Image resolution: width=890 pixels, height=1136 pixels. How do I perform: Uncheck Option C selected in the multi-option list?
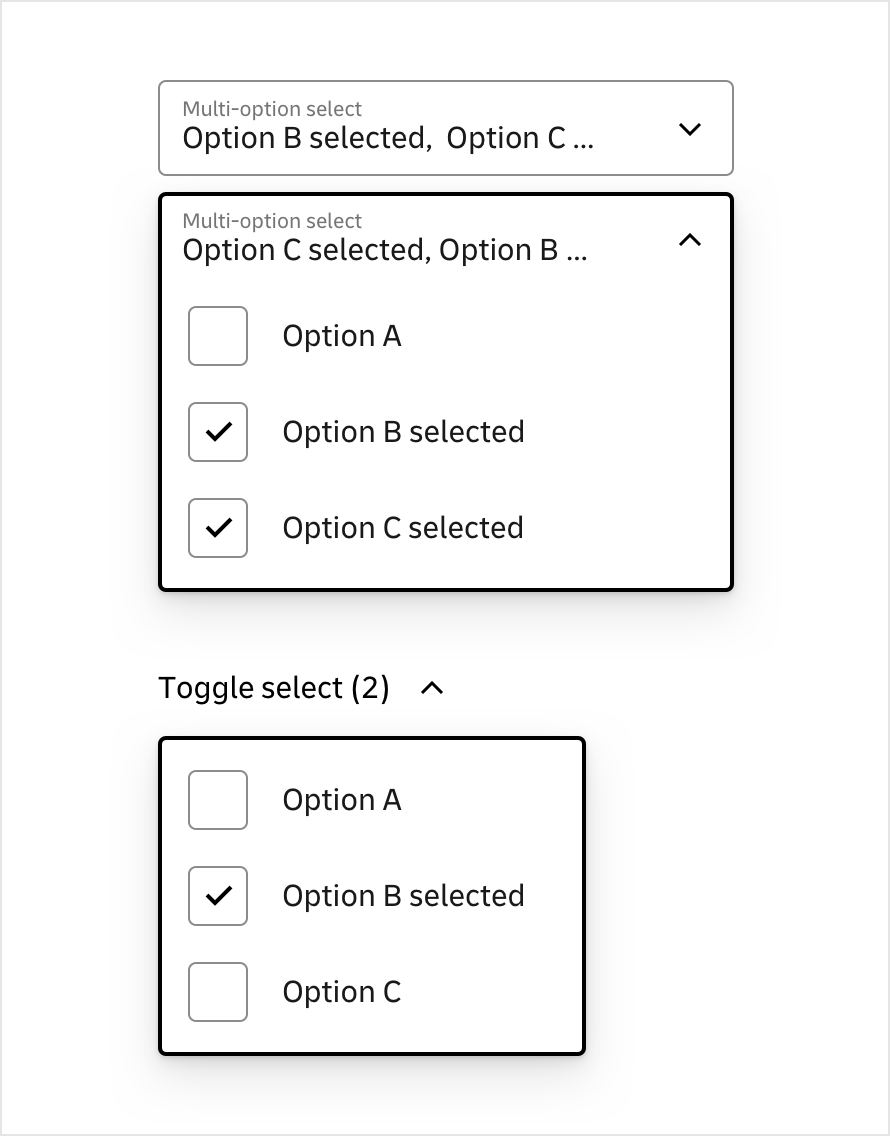coord(218,528)
